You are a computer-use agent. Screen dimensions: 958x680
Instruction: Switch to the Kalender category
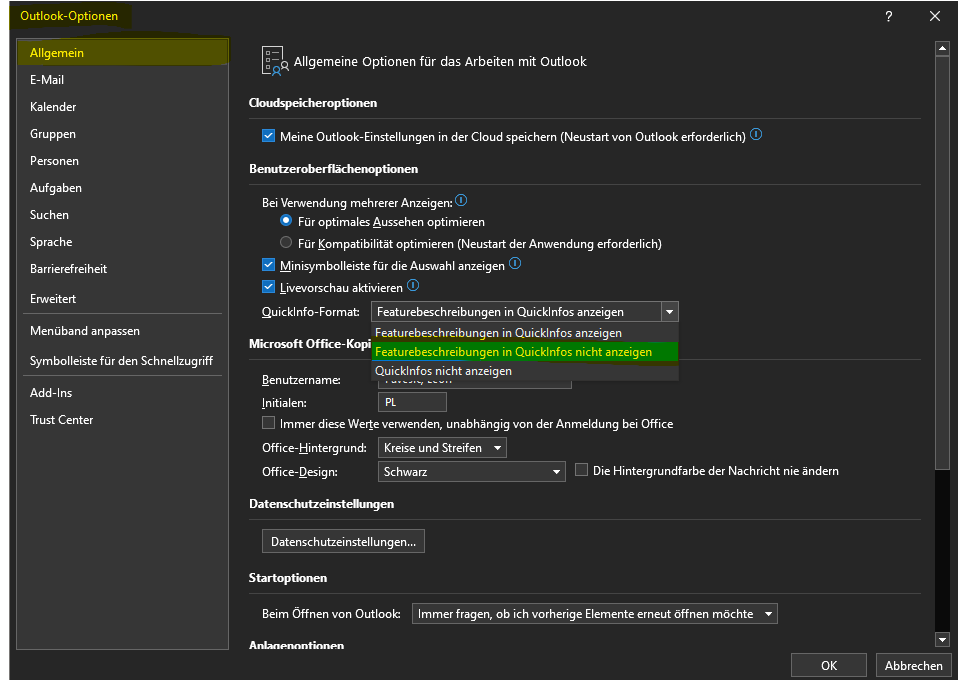click(x=123, y=106)
